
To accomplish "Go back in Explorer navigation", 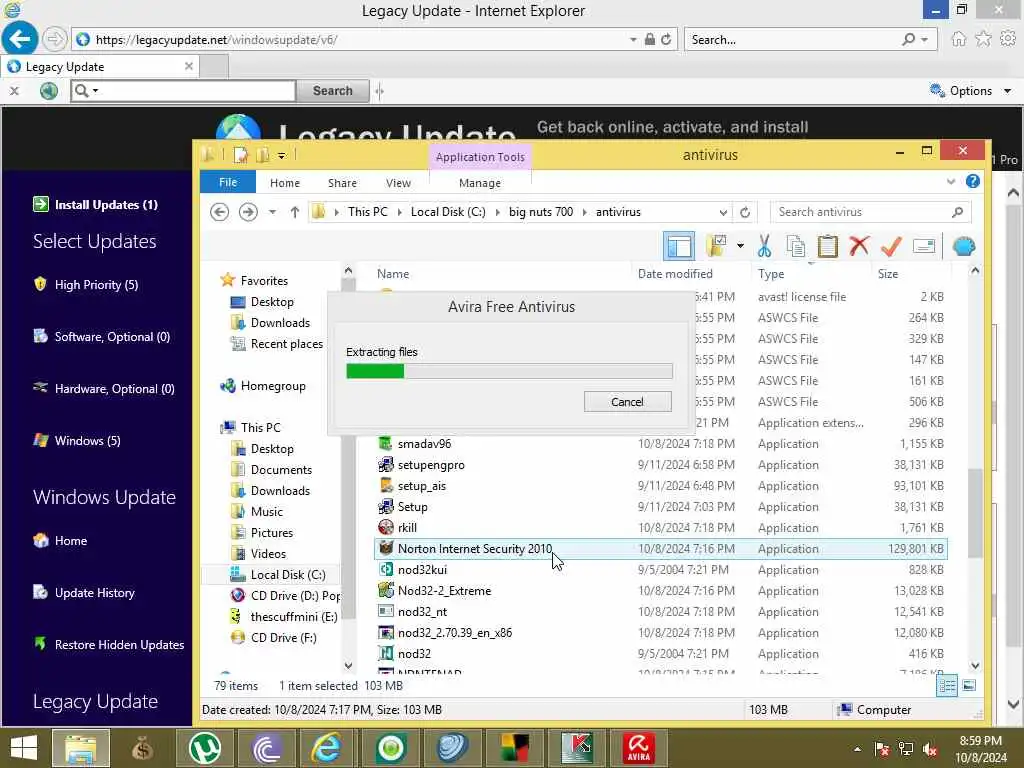I will pos(219,212).
